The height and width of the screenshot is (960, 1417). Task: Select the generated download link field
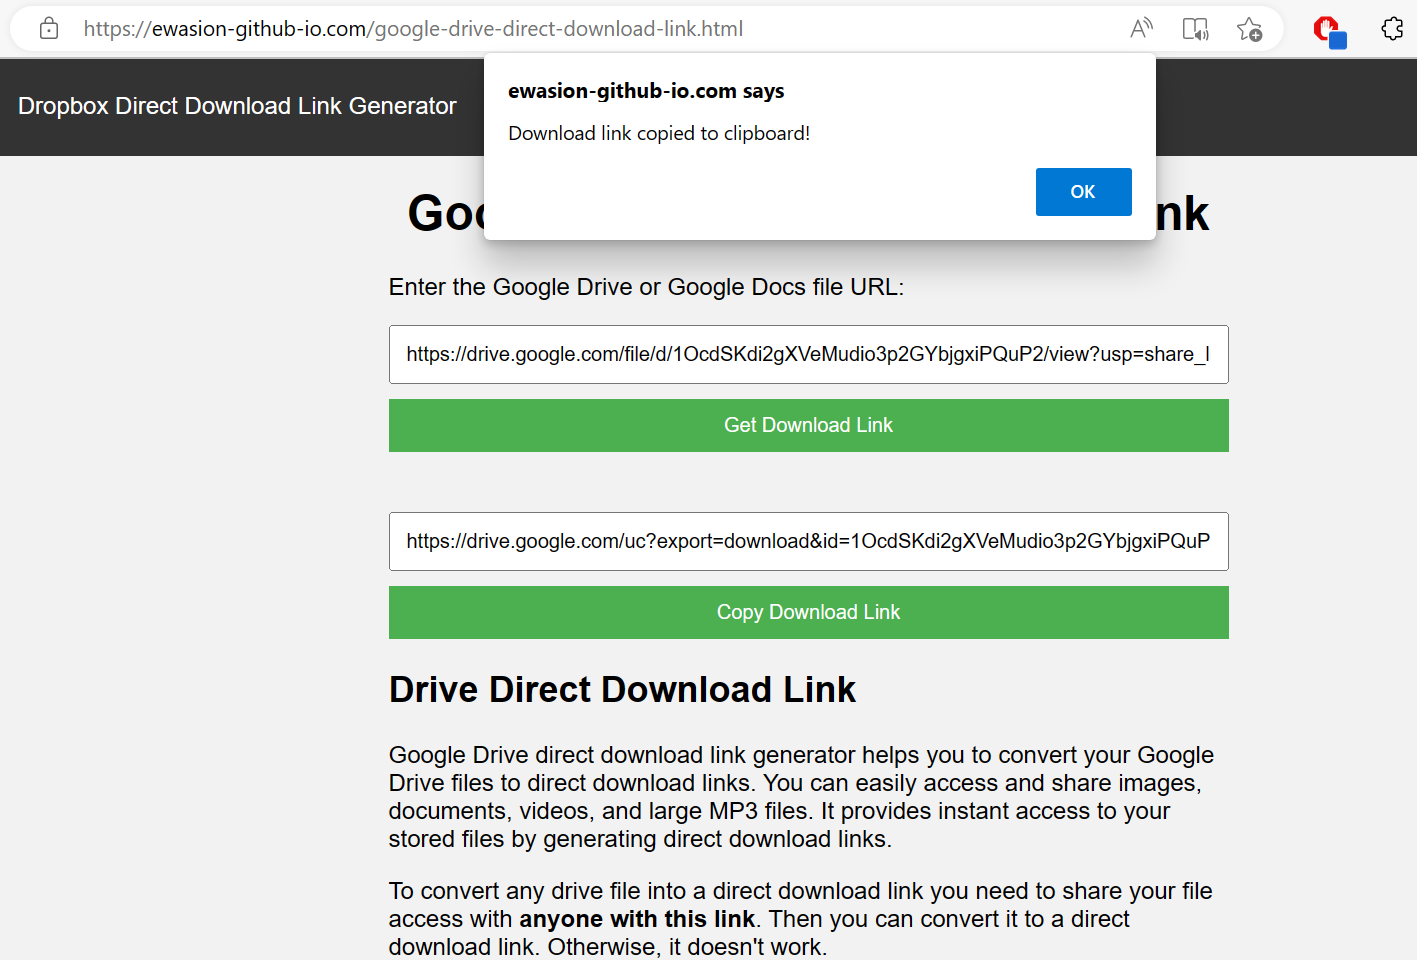pos(808,541)
